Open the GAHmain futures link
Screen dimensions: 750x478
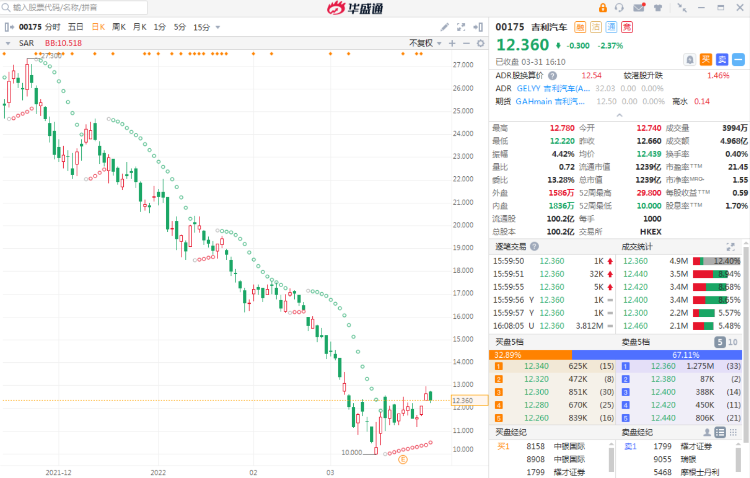tap(550, 101)
